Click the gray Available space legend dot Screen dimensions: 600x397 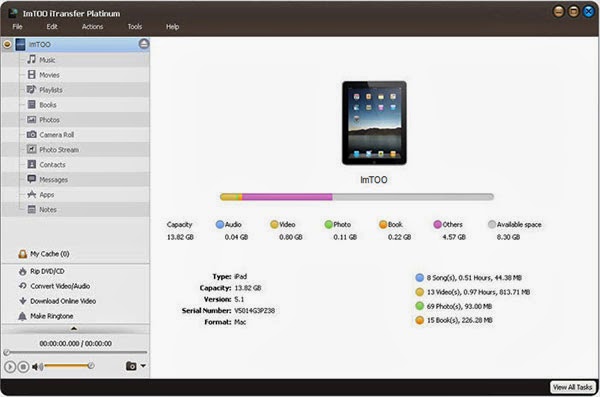(x=492, y=224)
